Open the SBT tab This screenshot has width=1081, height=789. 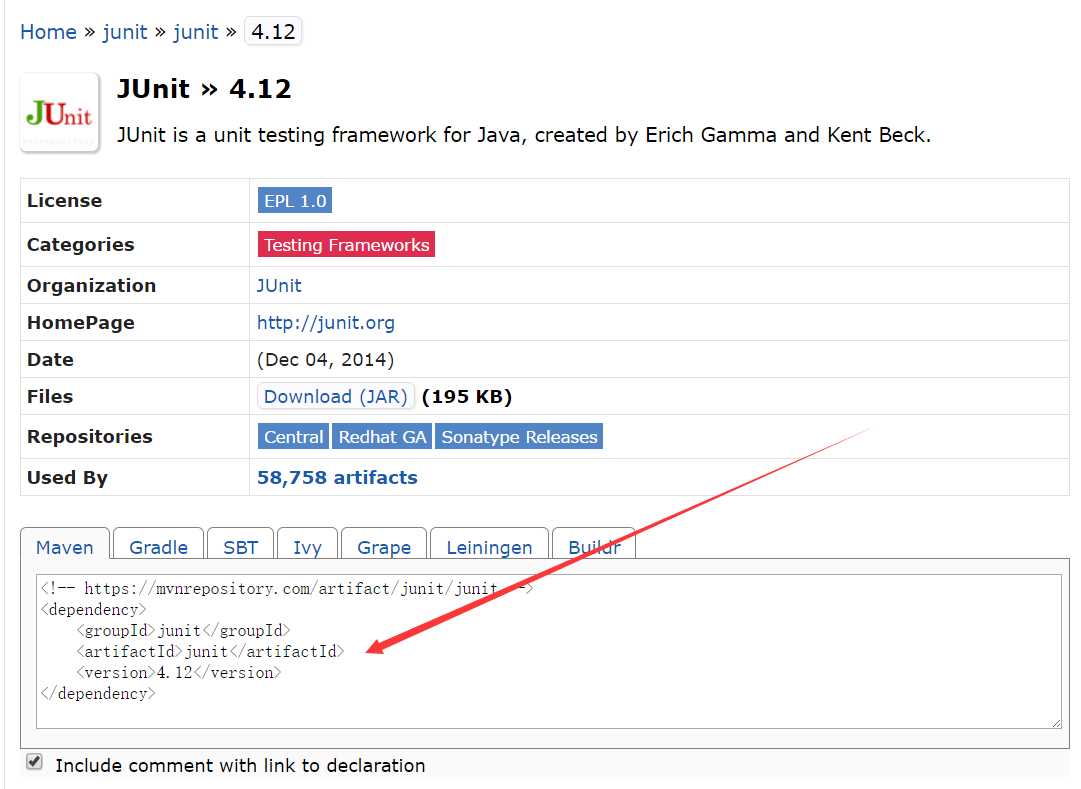[240, 547]
